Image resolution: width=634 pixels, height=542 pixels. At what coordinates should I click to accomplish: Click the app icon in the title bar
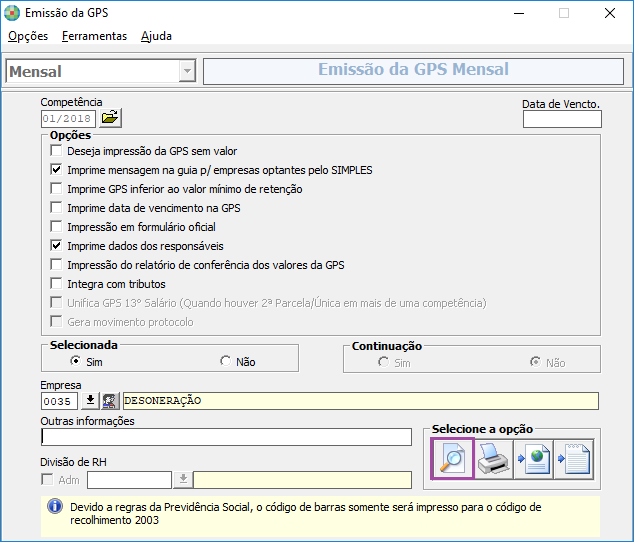(x=12, y=13)
